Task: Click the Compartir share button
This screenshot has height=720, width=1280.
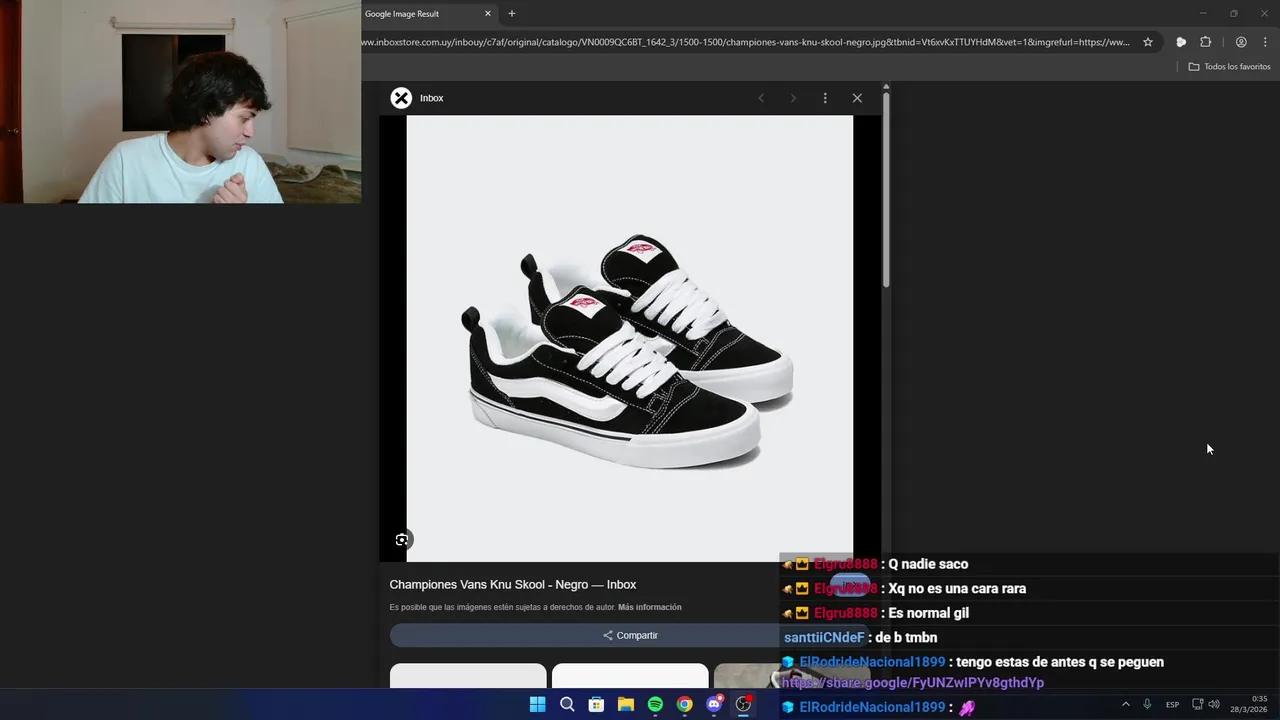Action: (630, 635)
